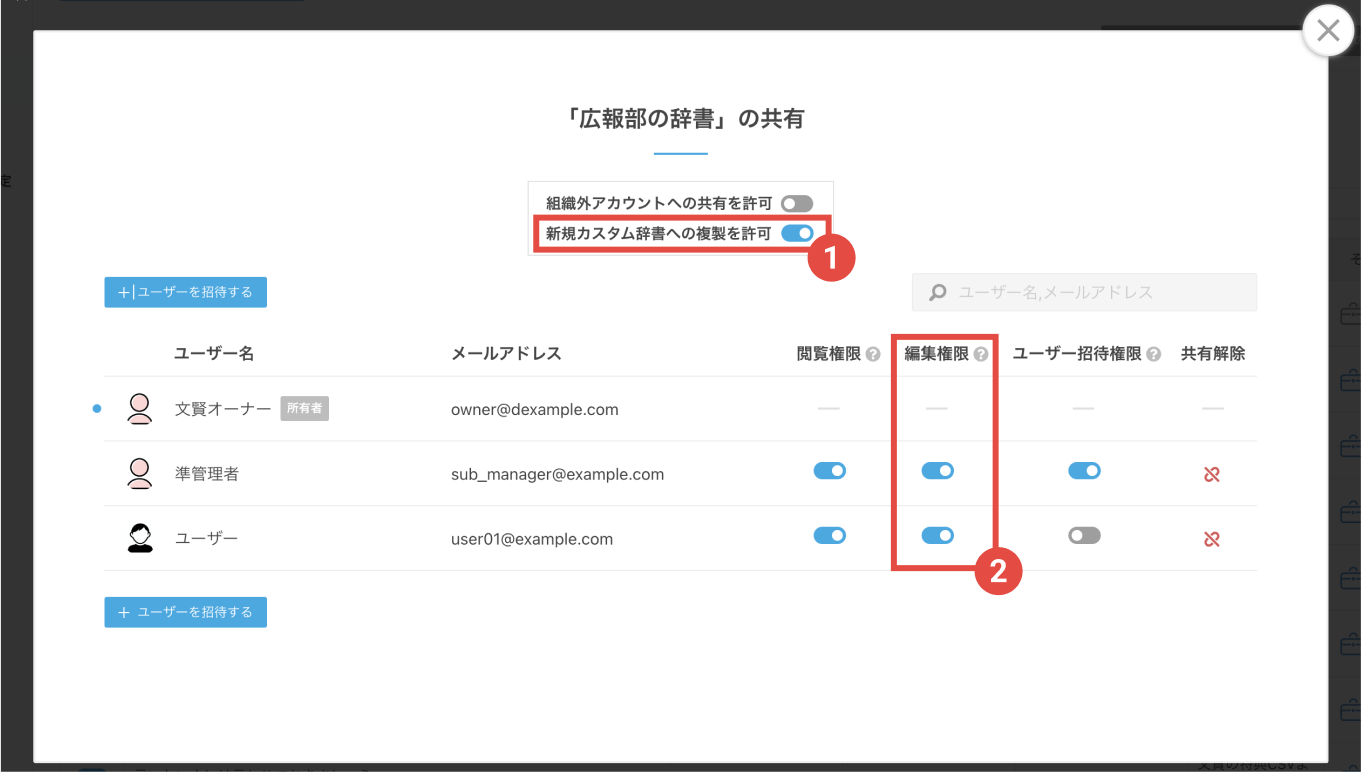Click unshare link icon for user01@example.com
The height and width of the screenshot is (772, 1361).
1212,539
